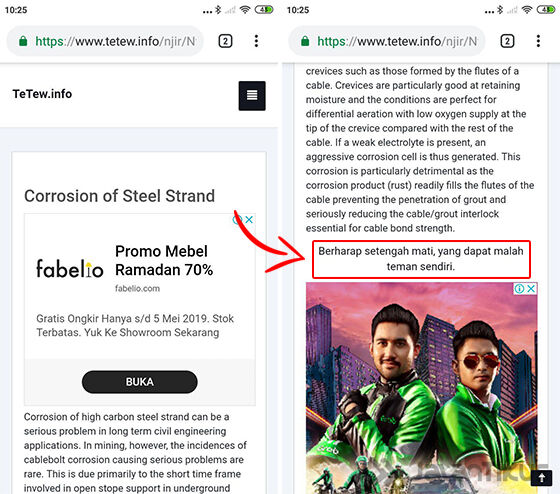
Task: Click the green padlock in left address bar
Action: pyautogui.click(x=23, y=41)
